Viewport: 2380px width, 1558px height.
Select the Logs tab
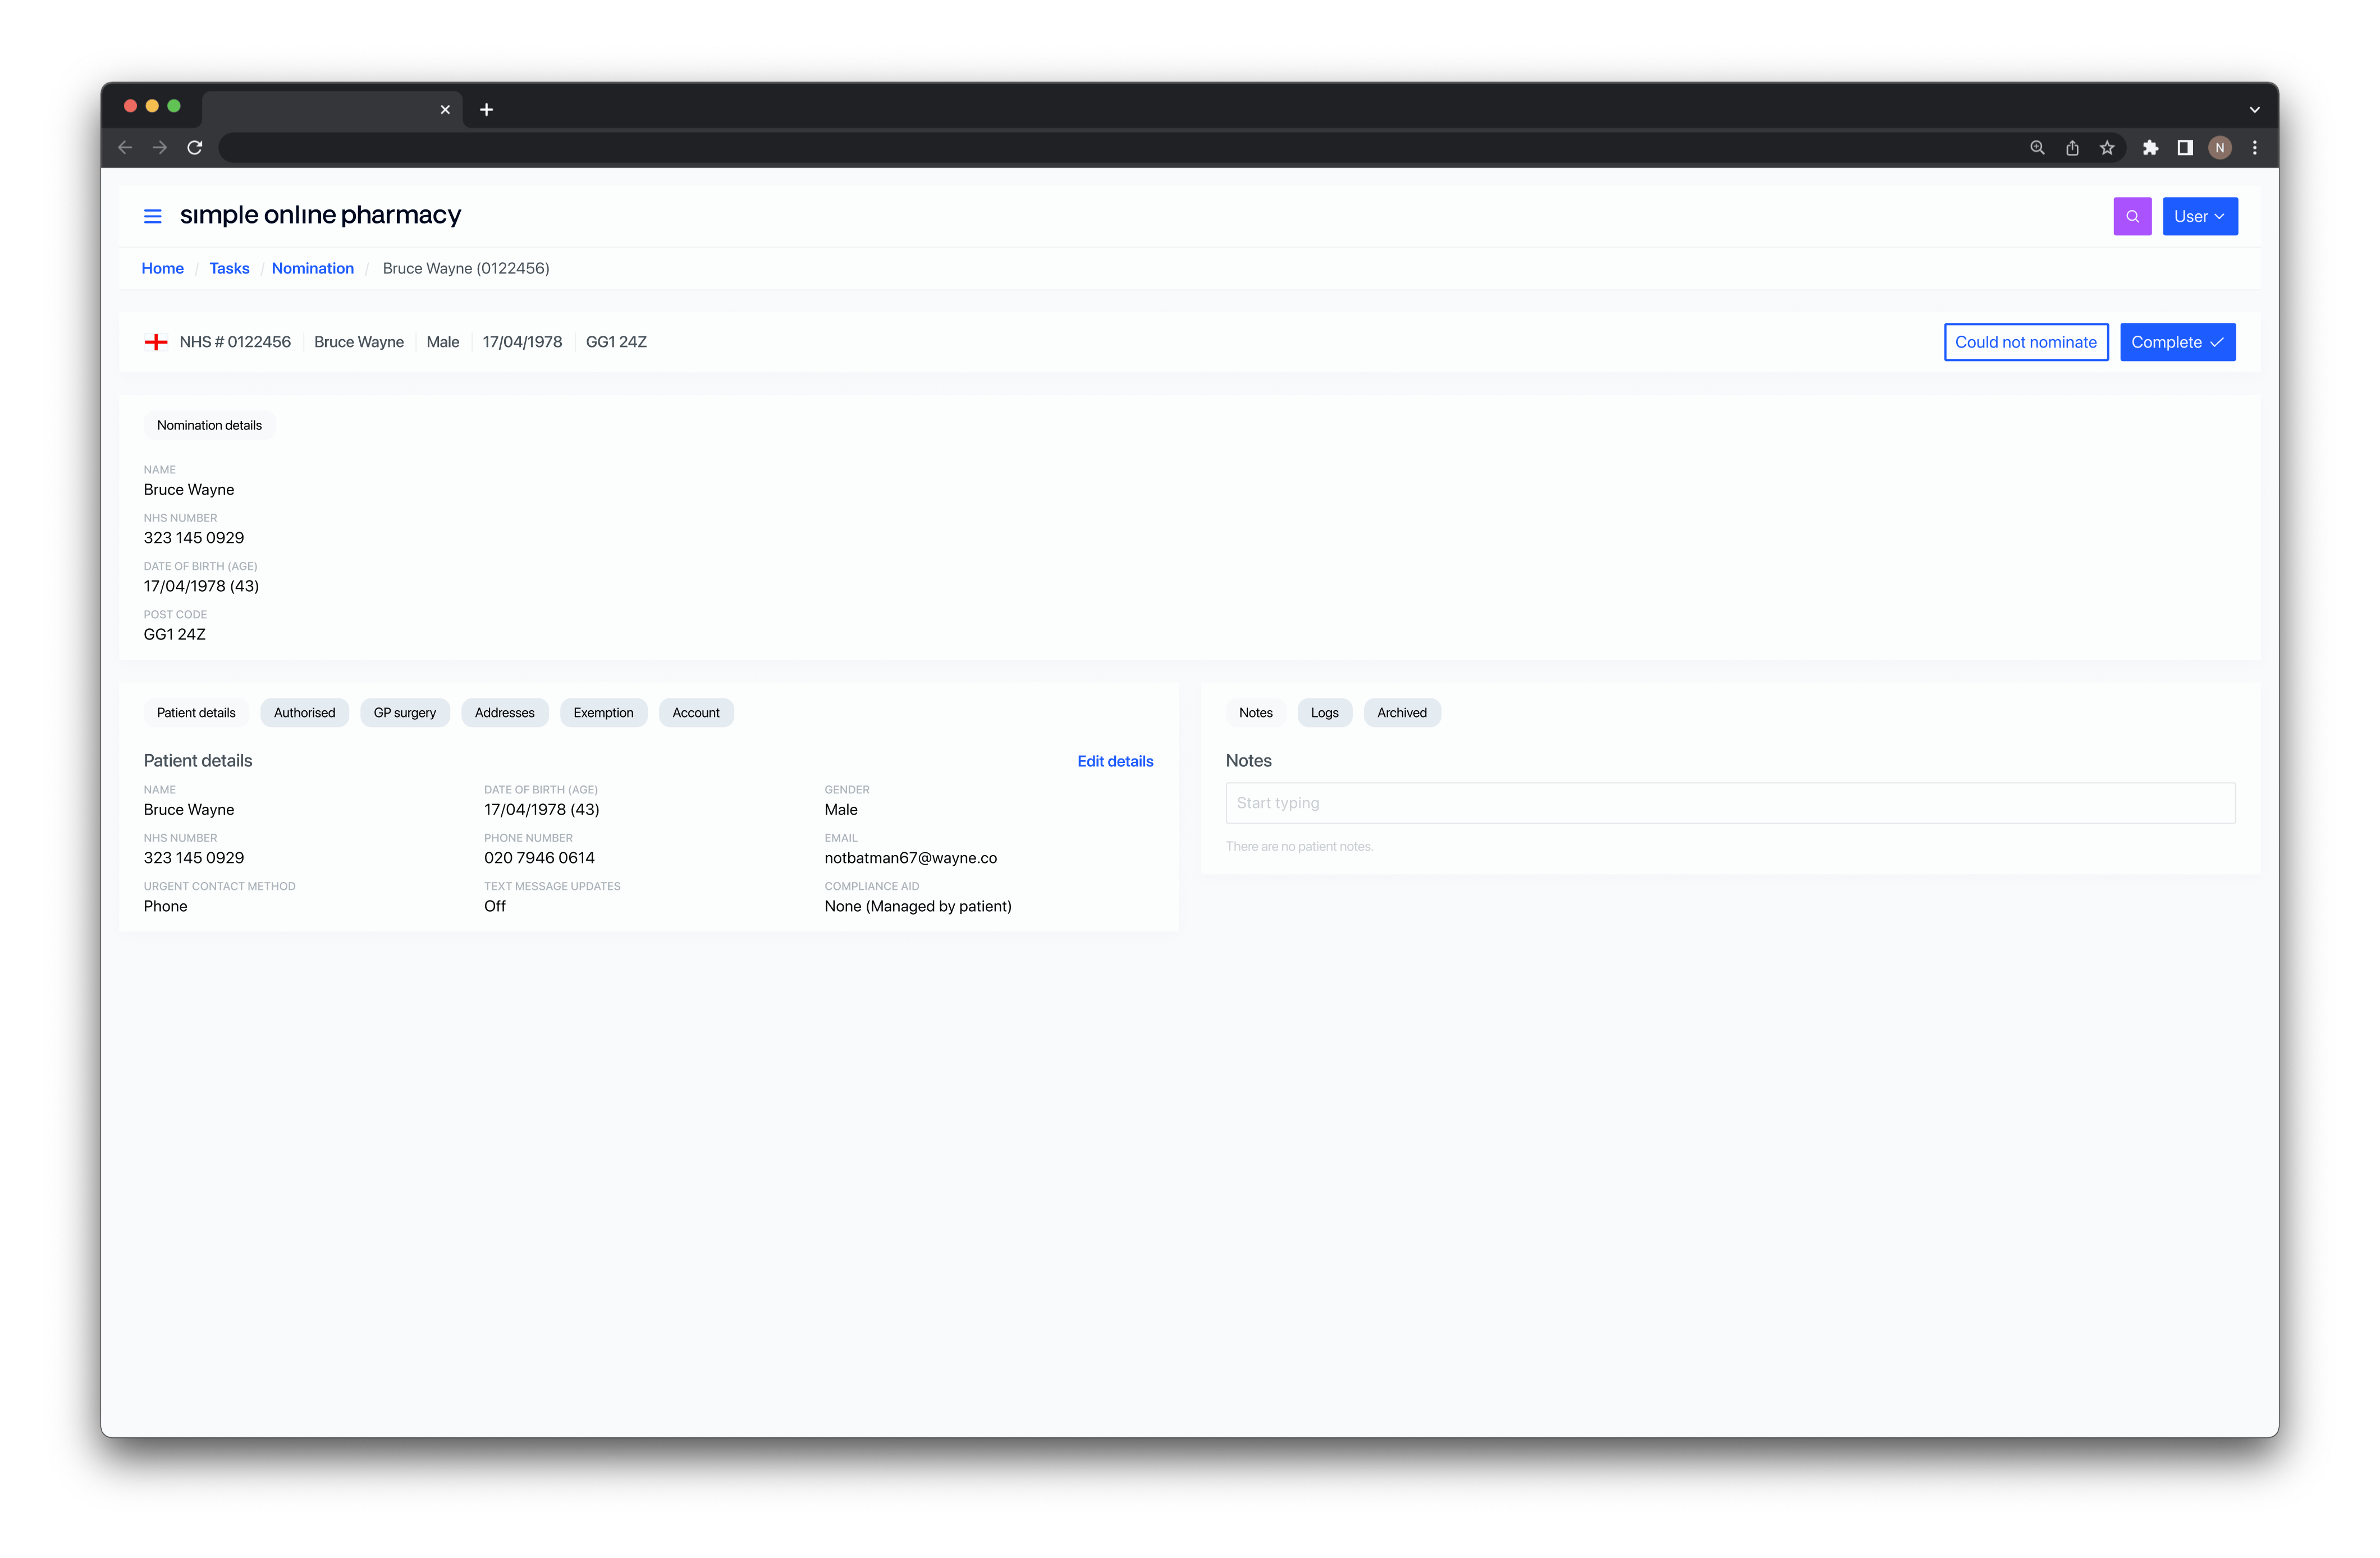[1324, 713]
